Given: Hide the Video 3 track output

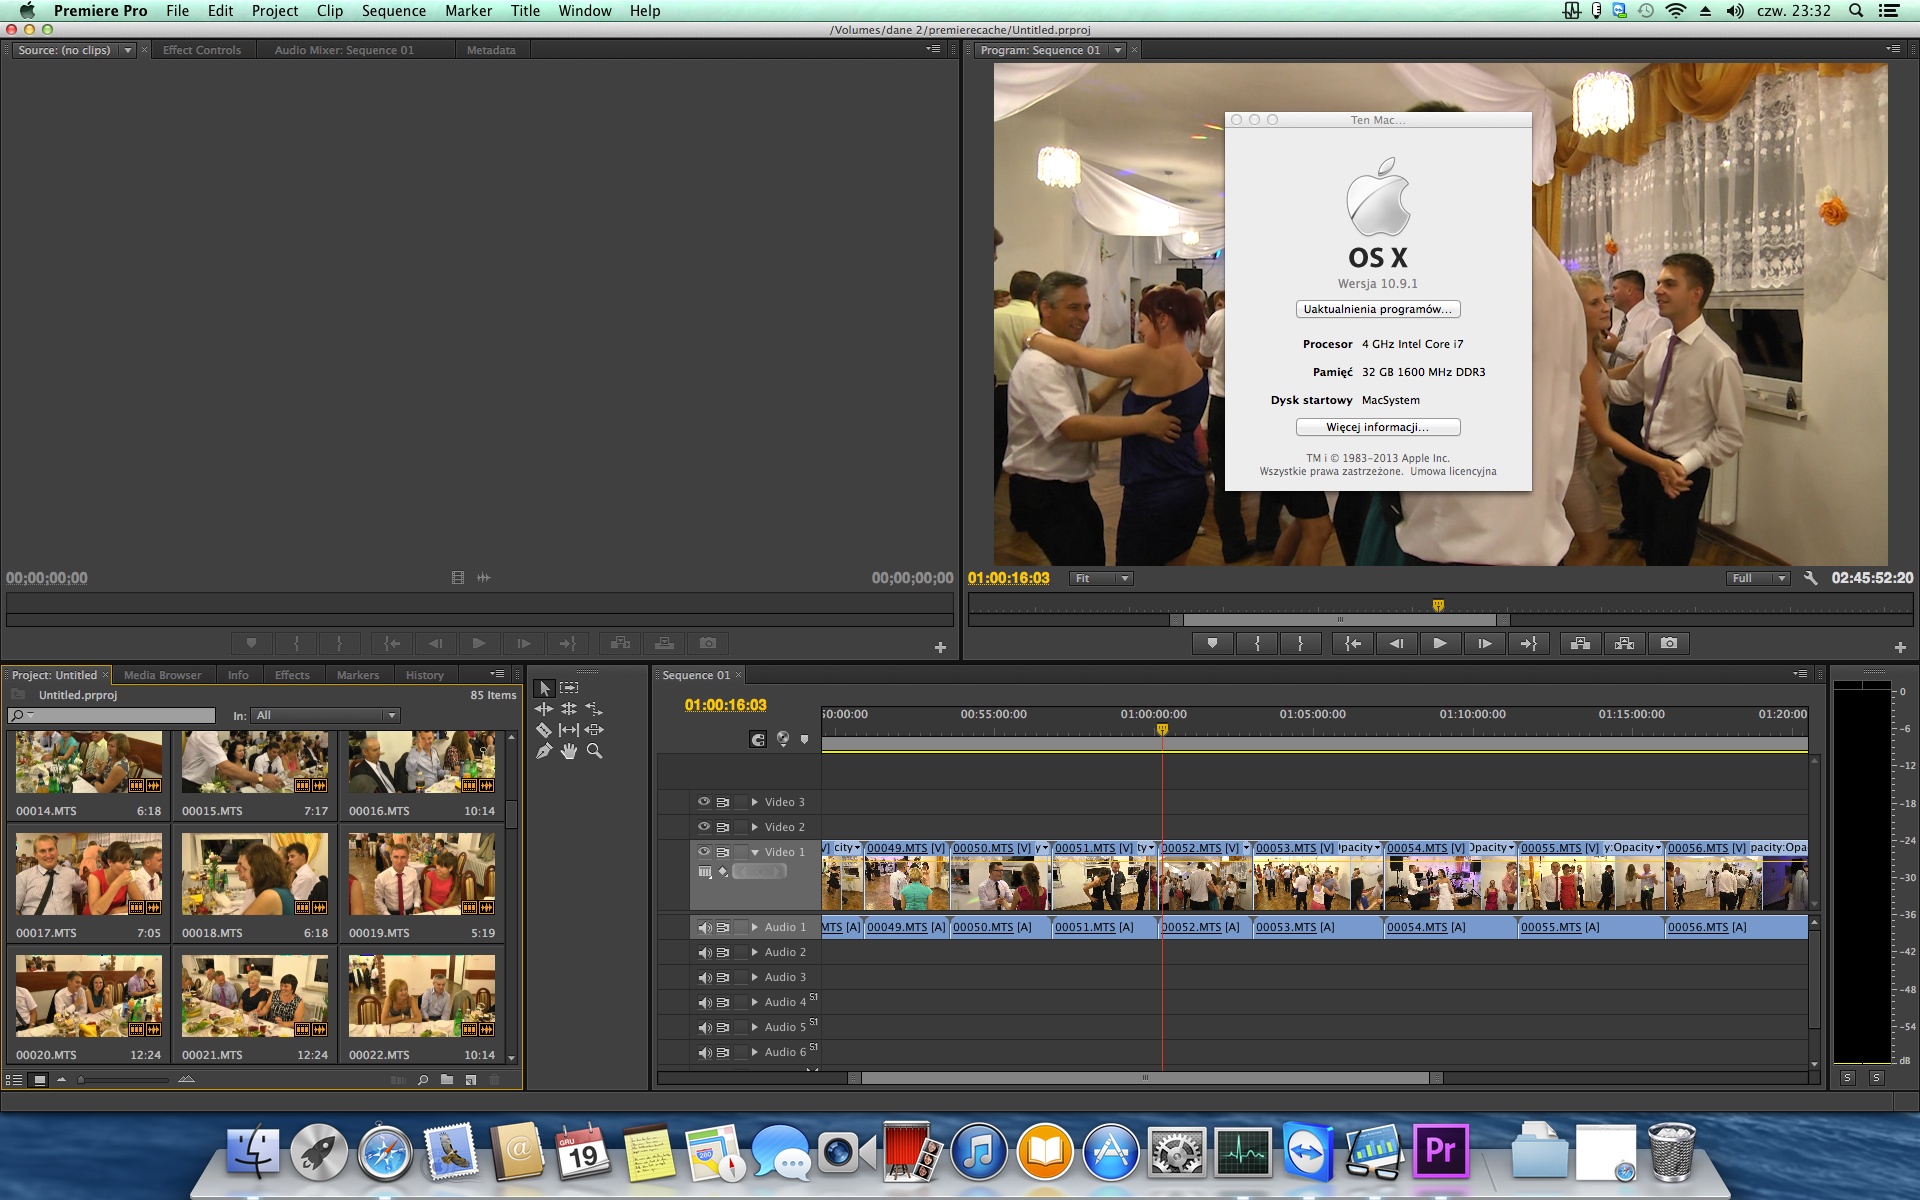Looking at the screenshot, I should point(704,802).
